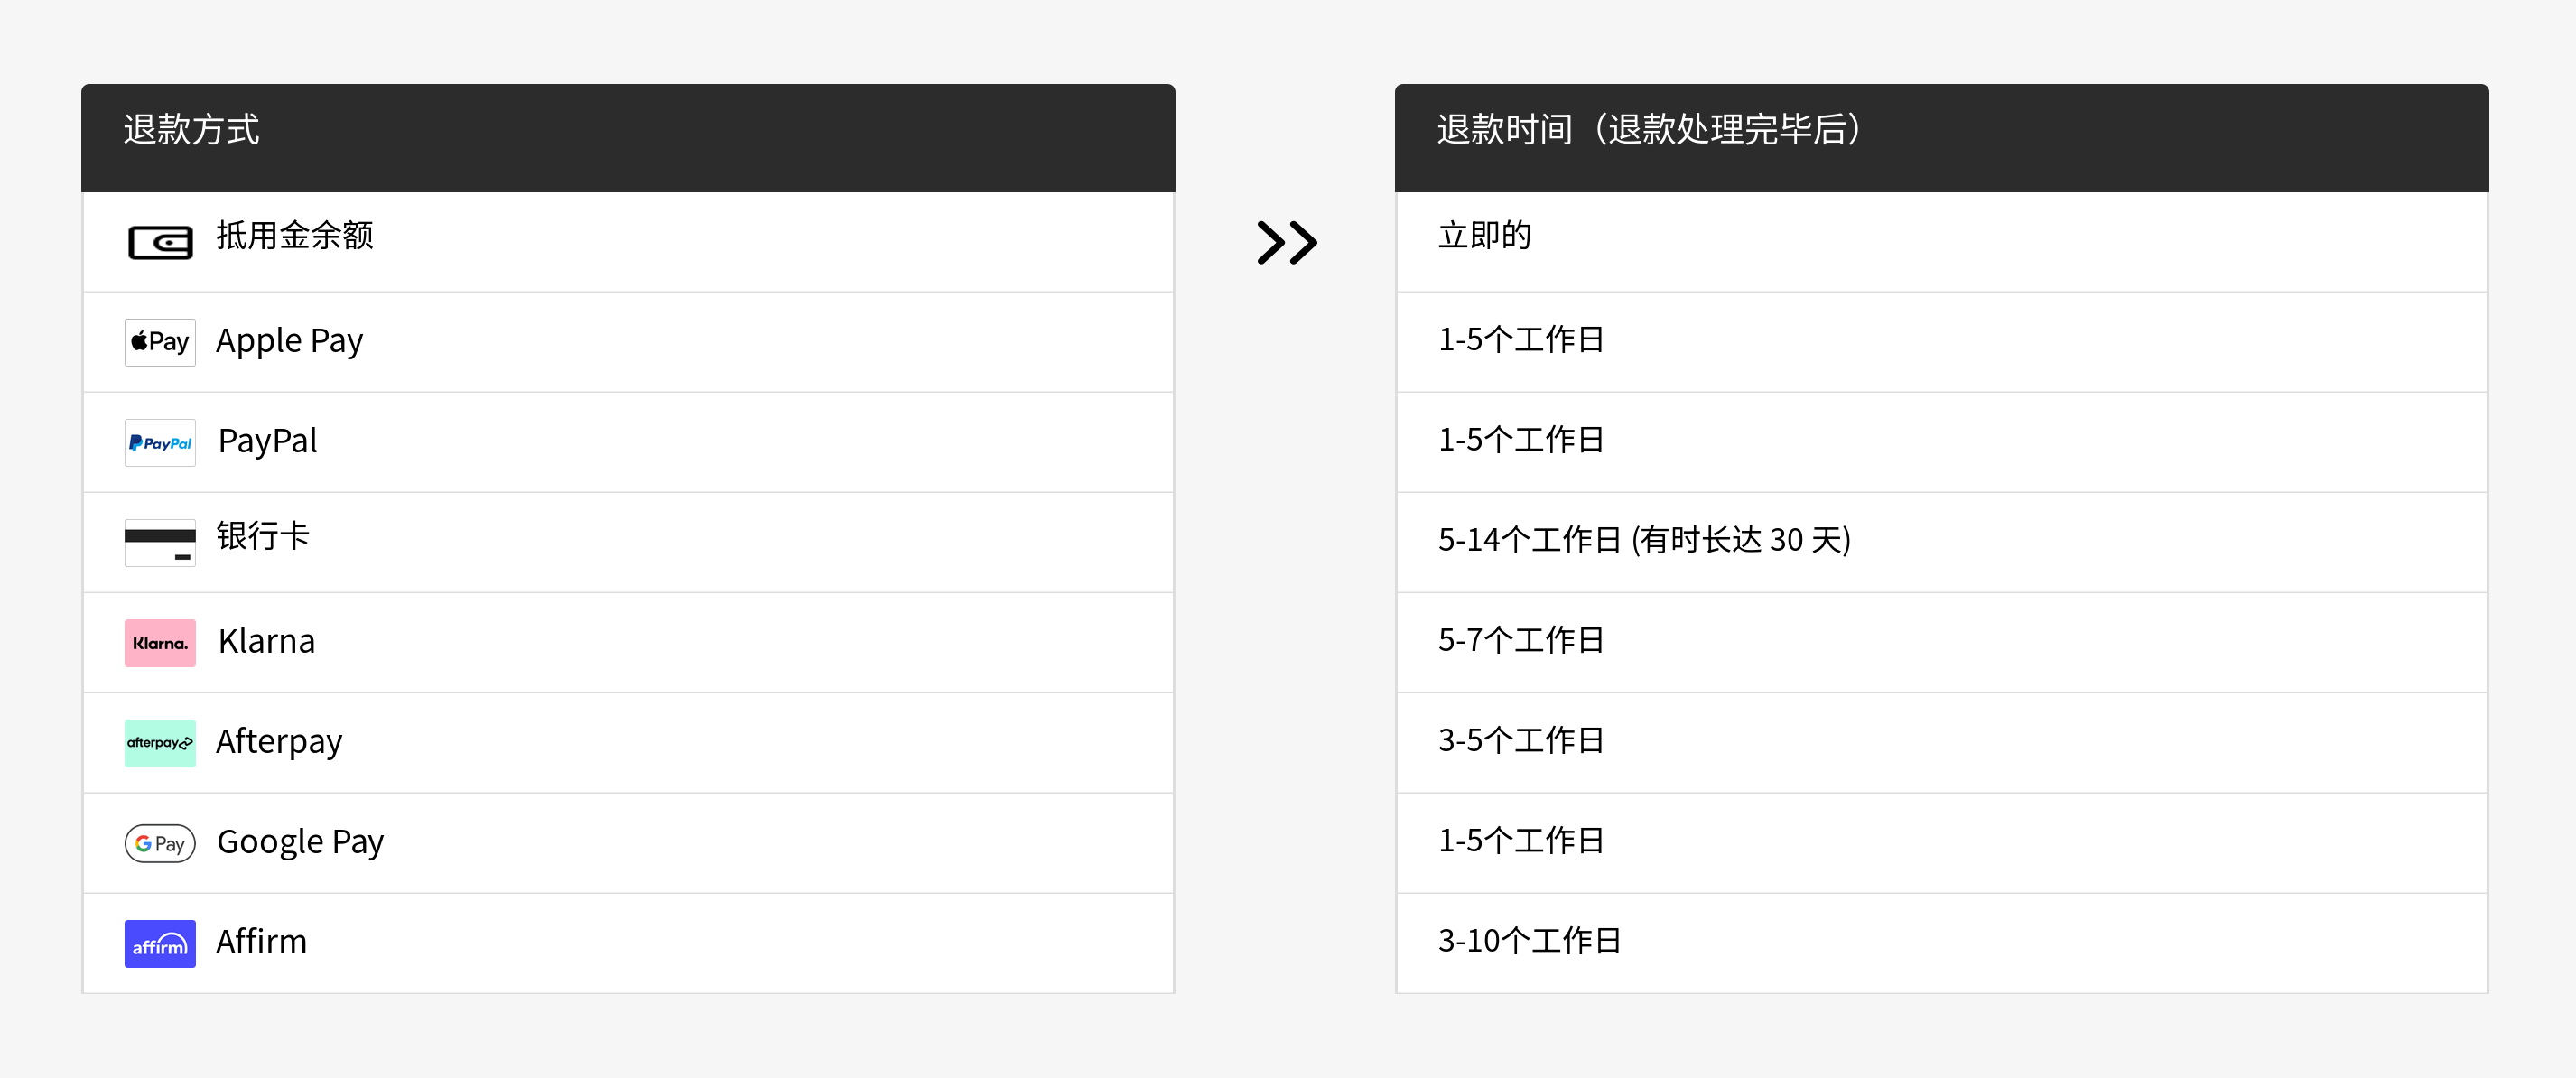Click the double chevron arrow between tables

click(x=1287, y=242)
